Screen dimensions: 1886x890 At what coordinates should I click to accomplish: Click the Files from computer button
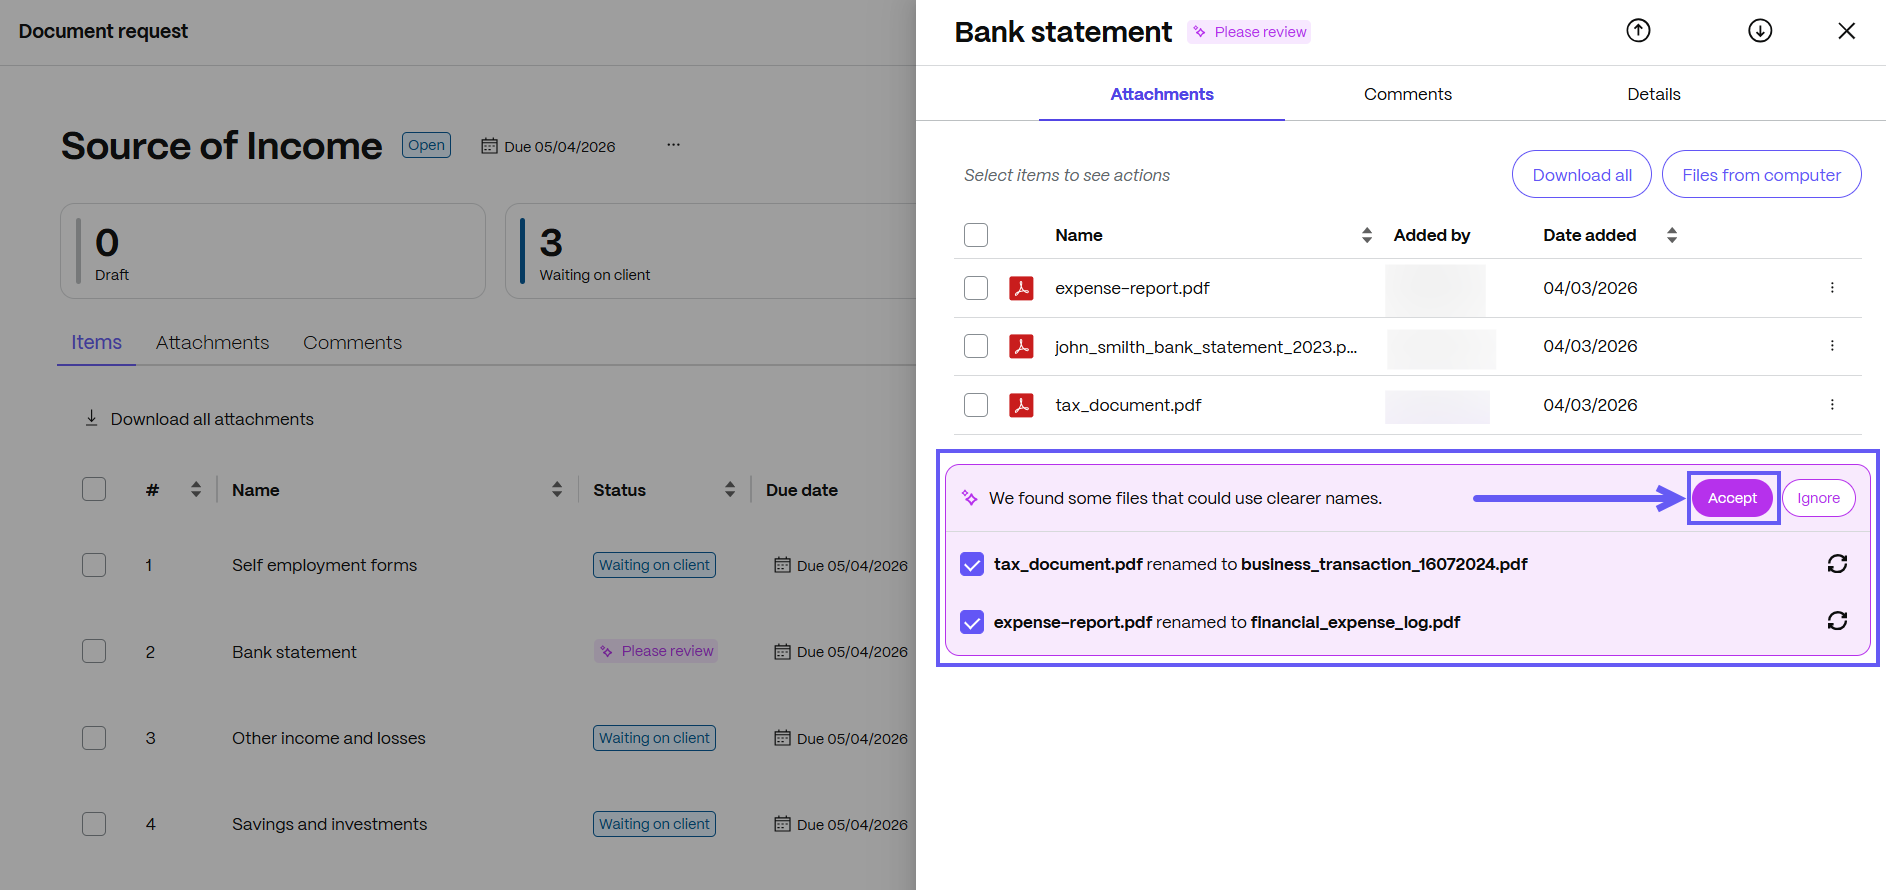[x=1761, y=175]
